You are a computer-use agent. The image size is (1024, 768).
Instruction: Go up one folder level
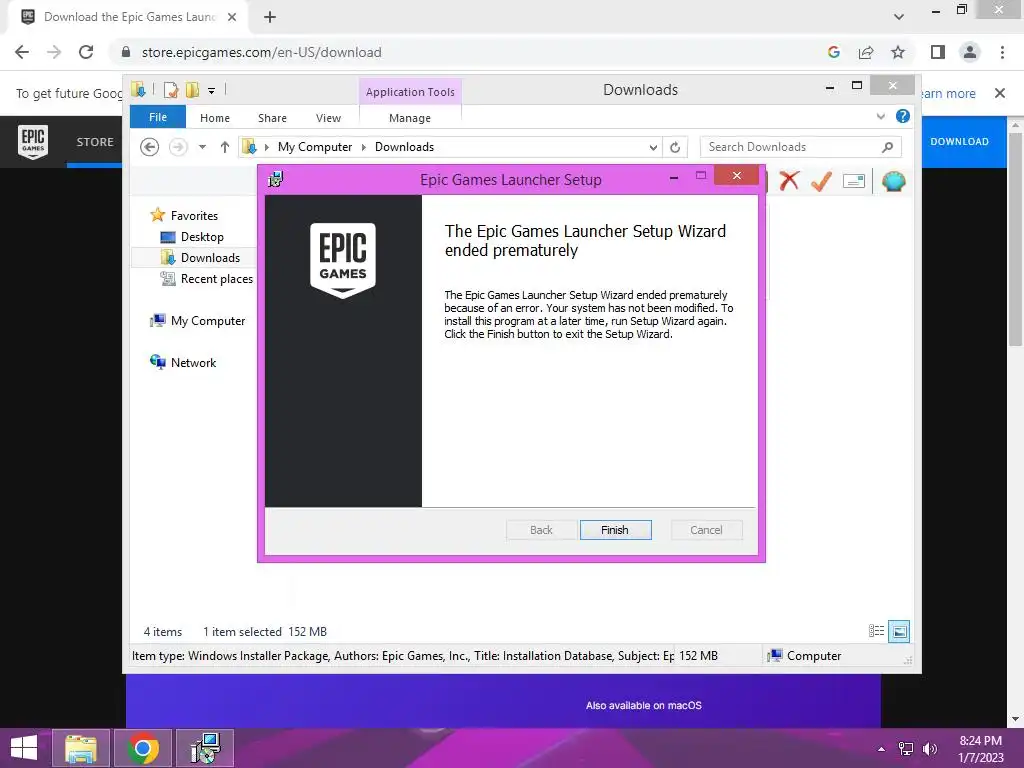(x=225, y=147)
